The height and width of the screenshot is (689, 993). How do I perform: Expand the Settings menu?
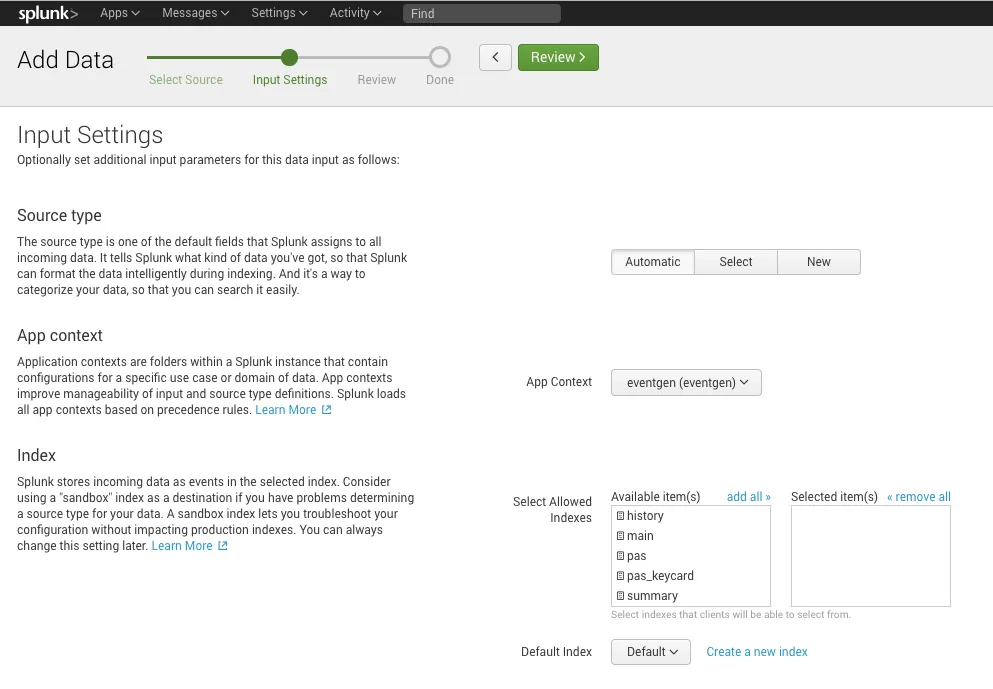[277, 13]
